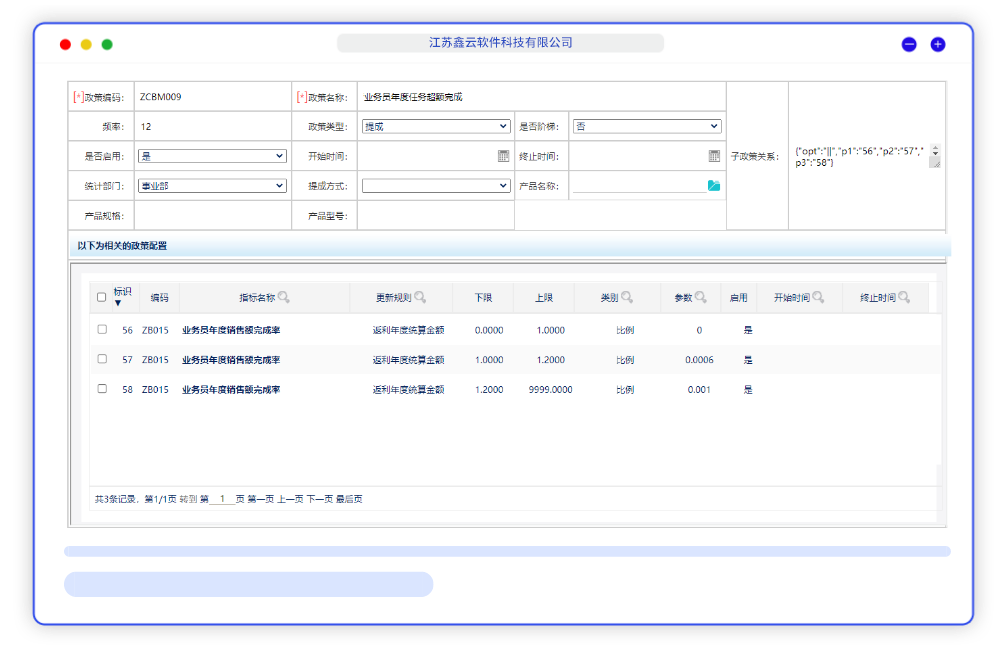This screenshot has height=656, width=1000.
Task: Click search icon beside 类别 column
Action: pyautogui.click(x=627, y=297)
